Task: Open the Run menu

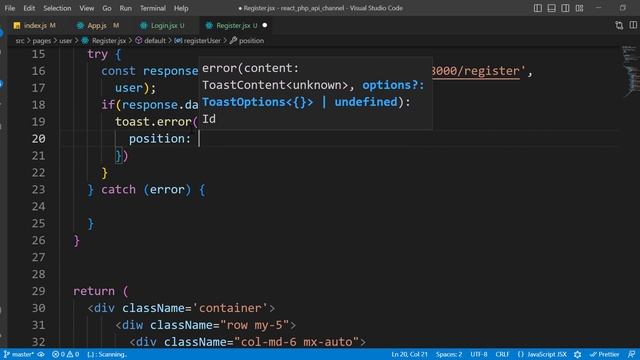Action: (x=126, y=8)
